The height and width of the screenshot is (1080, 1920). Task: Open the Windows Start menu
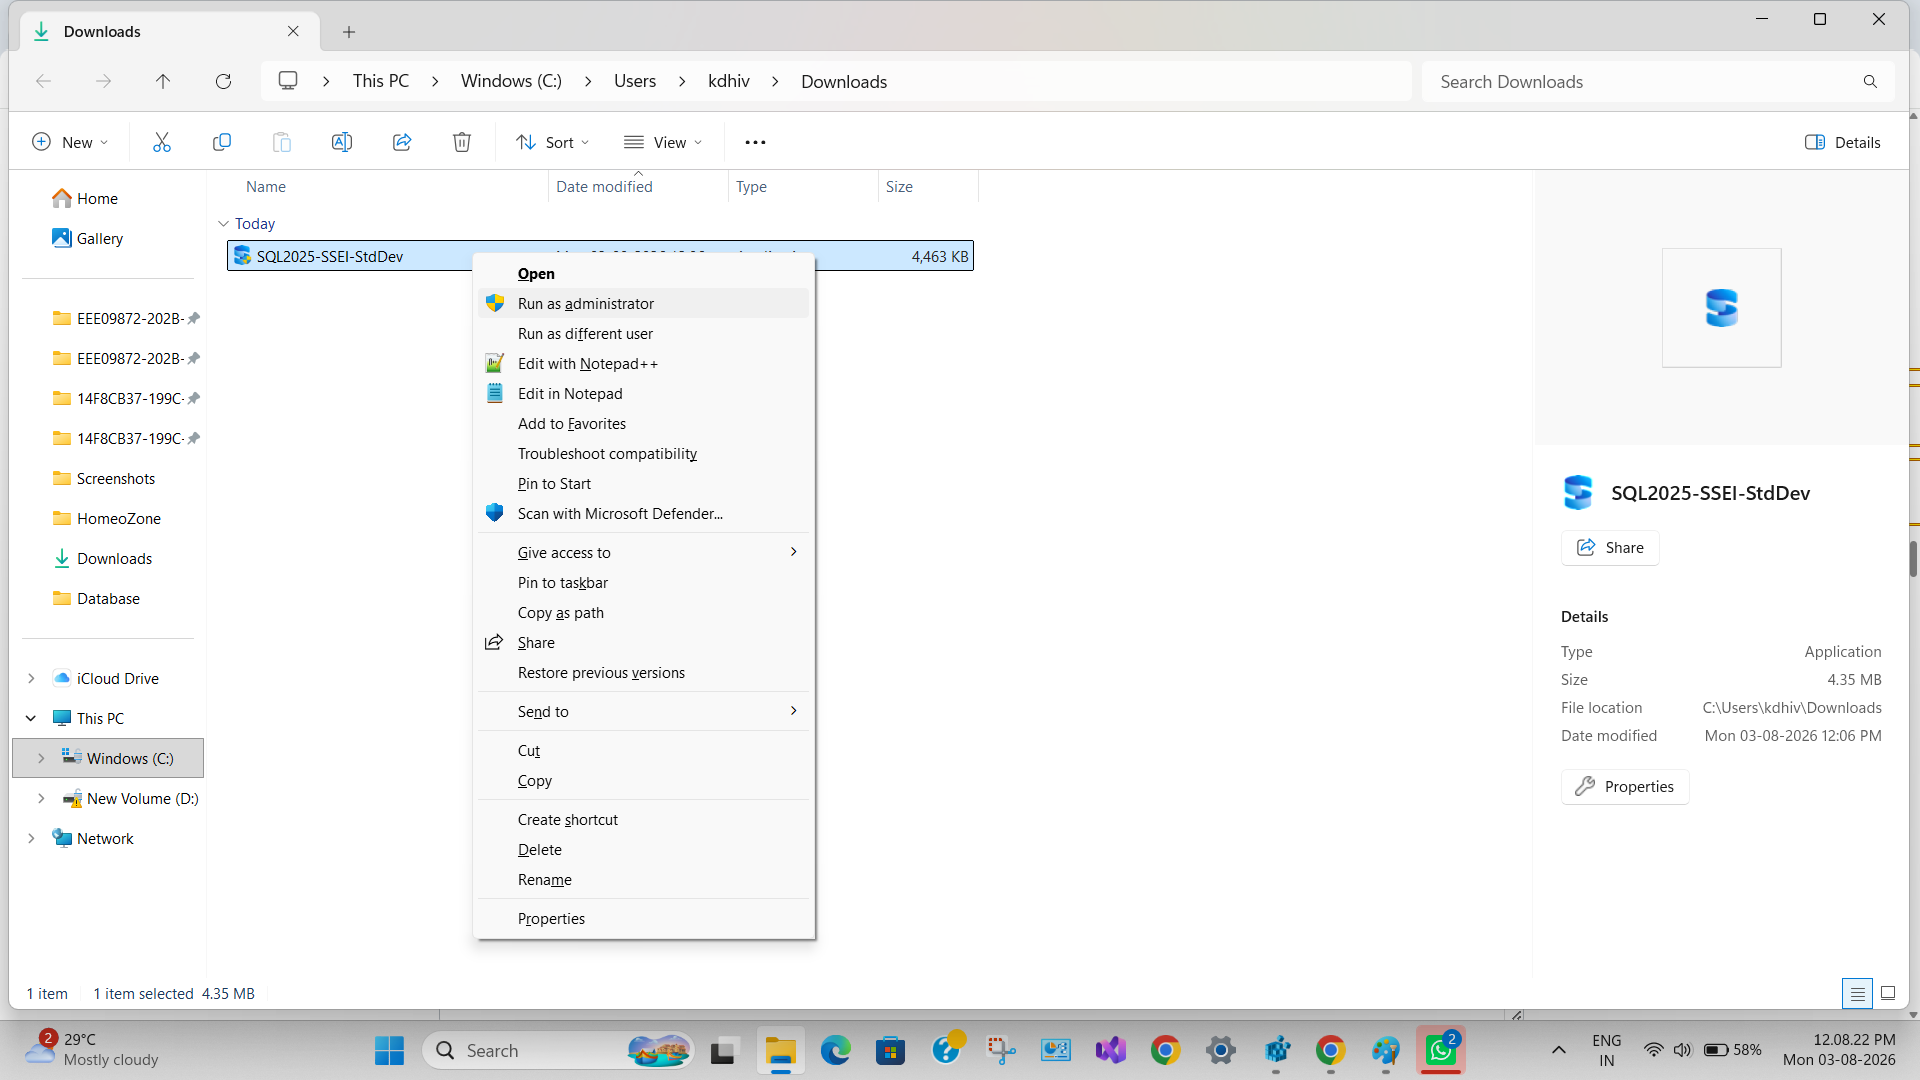point(389,1050)
